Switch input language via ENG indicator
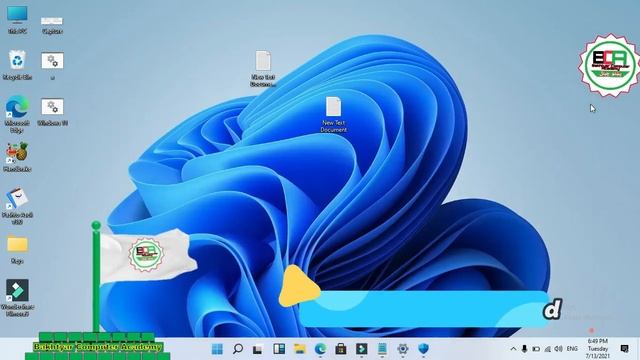The width and height of the screenshot is (640, 360). click(x=572, y=349)
